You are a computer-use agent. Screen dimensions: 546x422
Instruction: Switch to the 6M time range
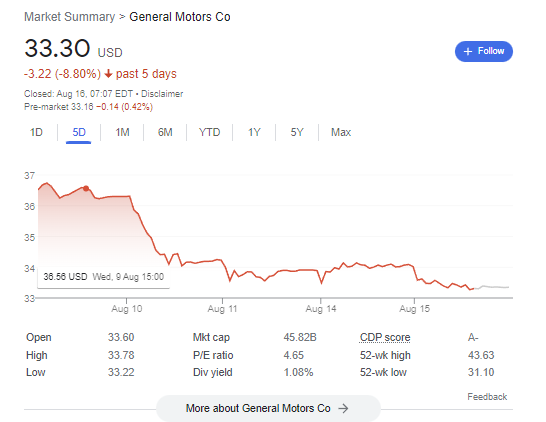pos(165,132)
